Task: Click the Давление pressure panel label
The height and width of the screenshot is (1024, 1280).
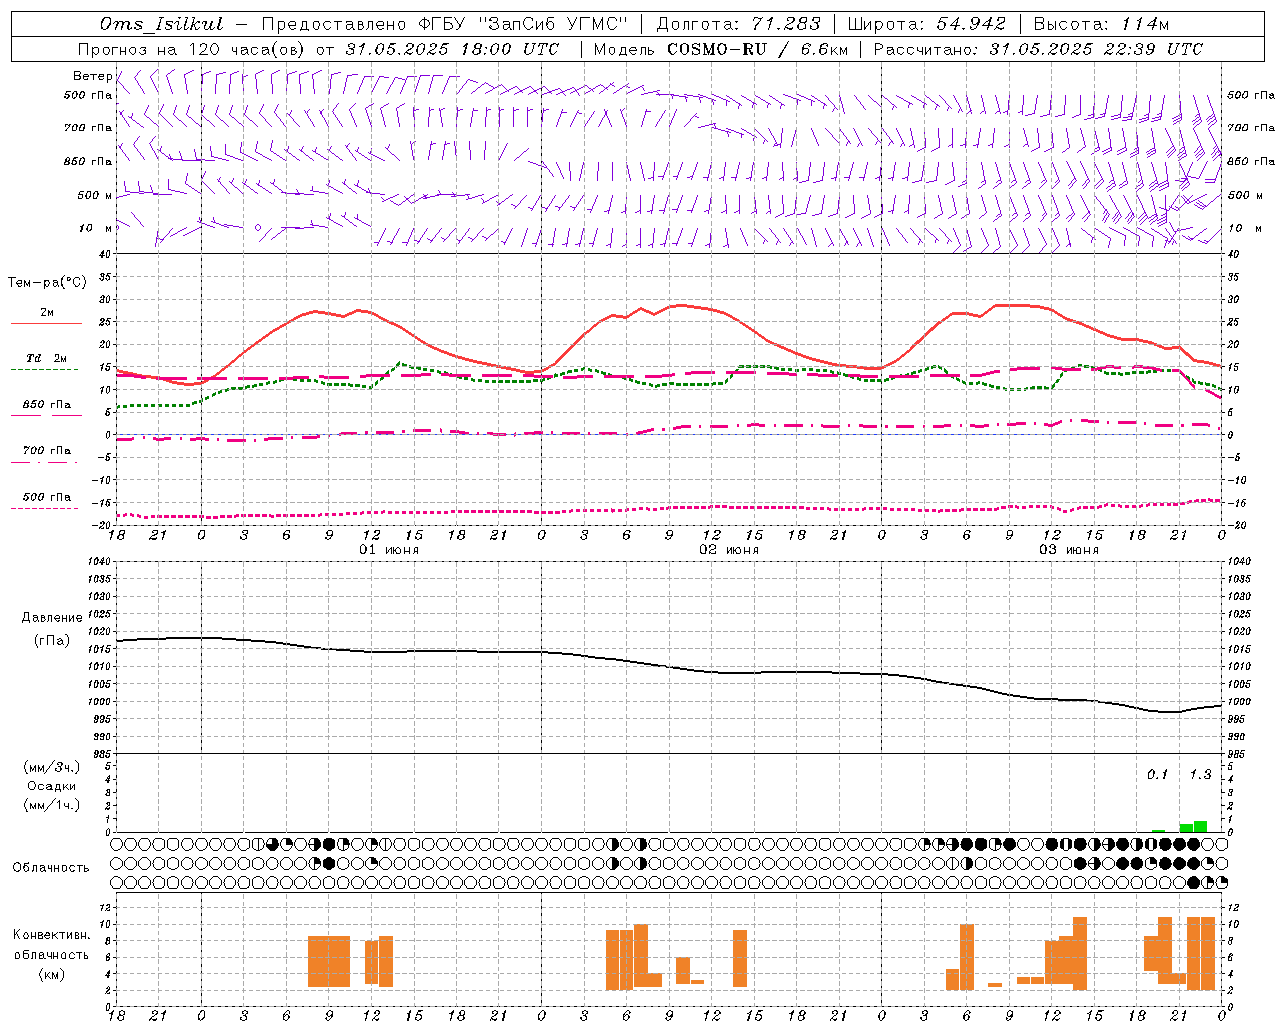Action: point(51,618)
